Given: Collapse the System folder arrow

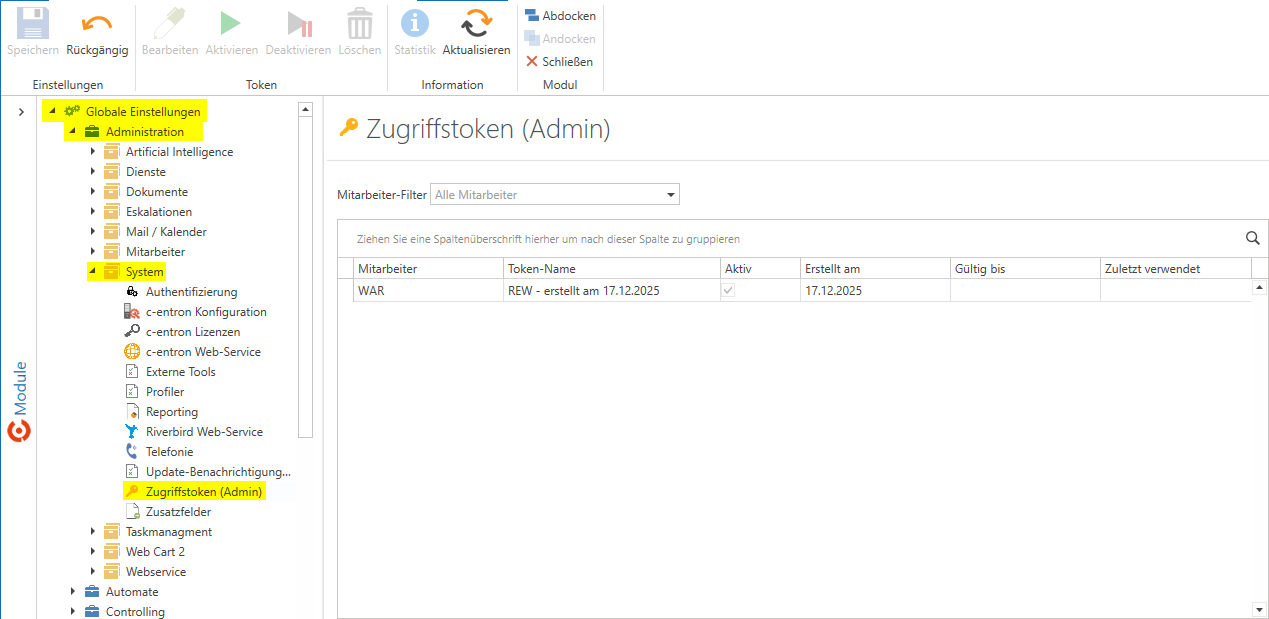Looking at the screenshot, I should click(92, 271).
